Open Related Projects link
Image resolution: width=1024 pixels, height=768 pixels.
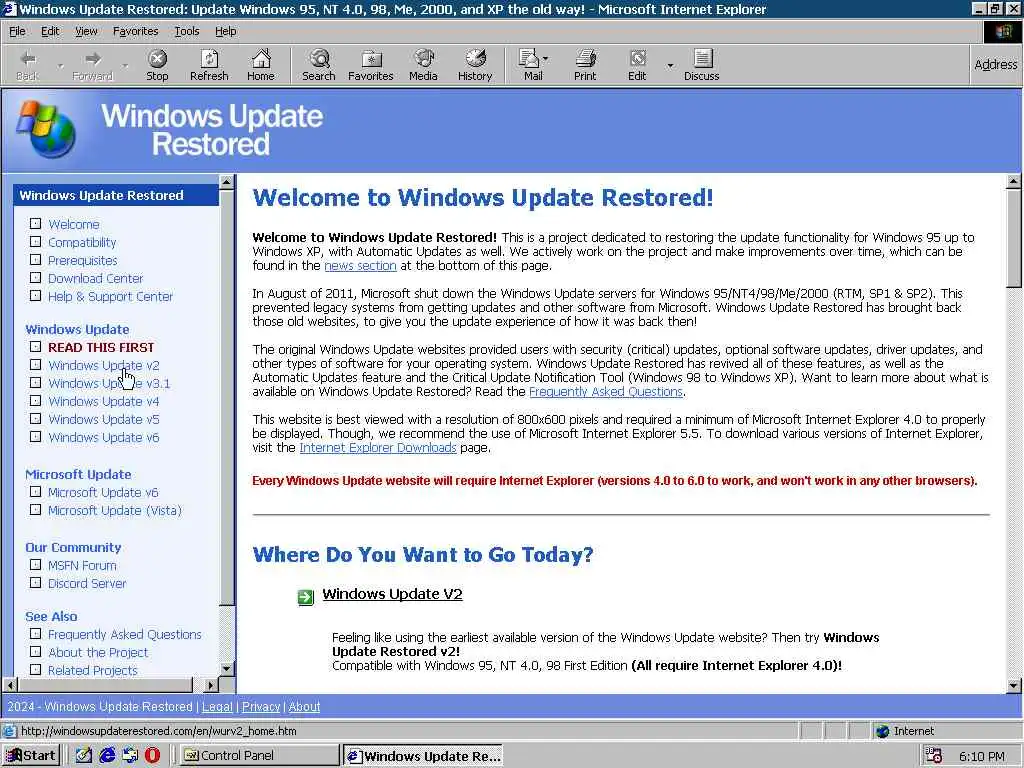pos(93,671)
